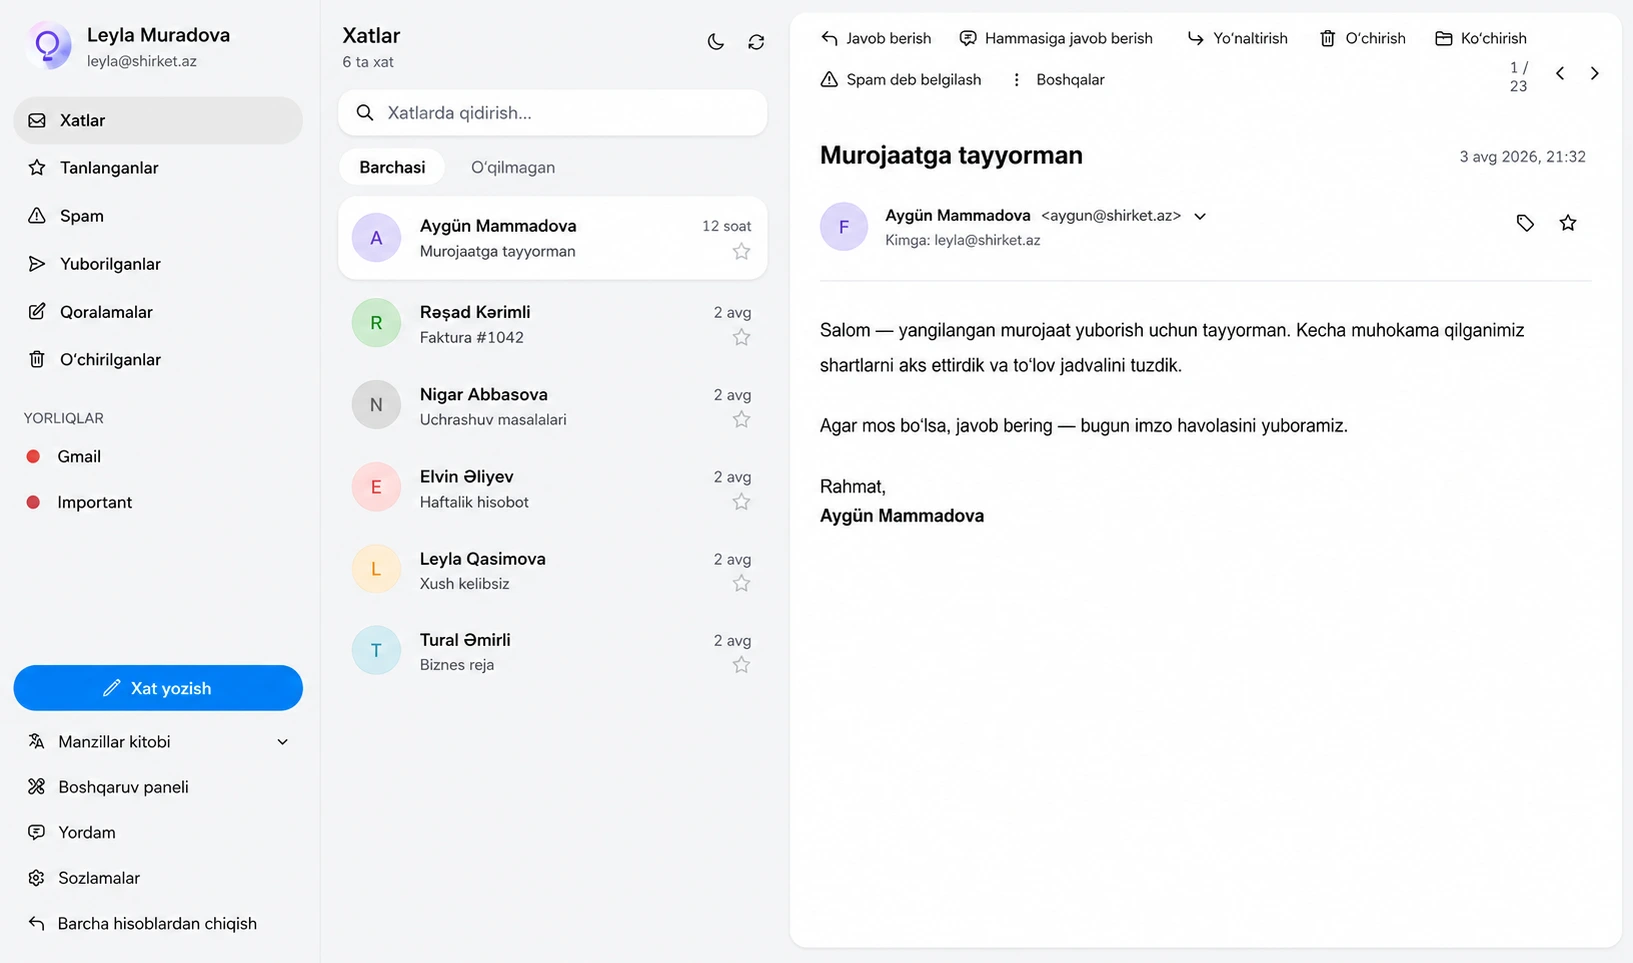Toggle dark mode with the moon icon

tap(716, 42)
